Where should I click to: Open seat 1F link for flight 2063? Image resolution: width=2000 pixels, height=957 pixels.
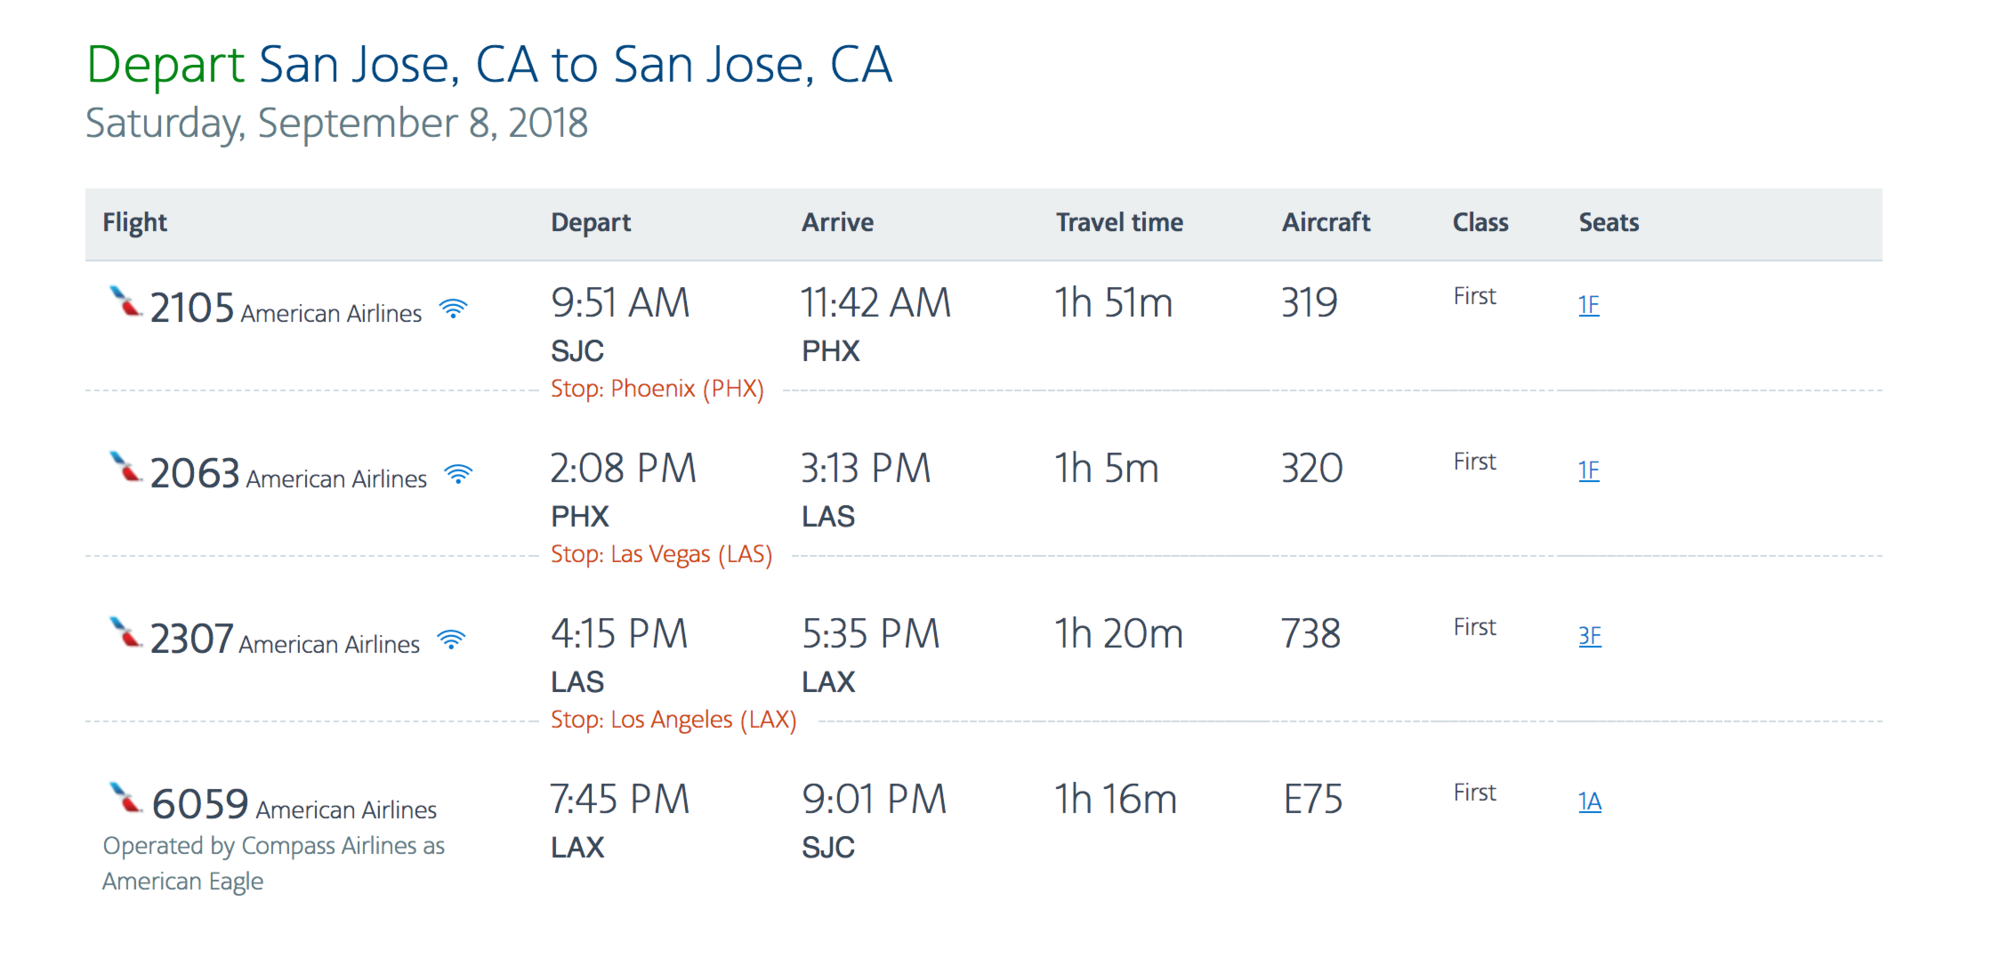(x=1589, y=470)
